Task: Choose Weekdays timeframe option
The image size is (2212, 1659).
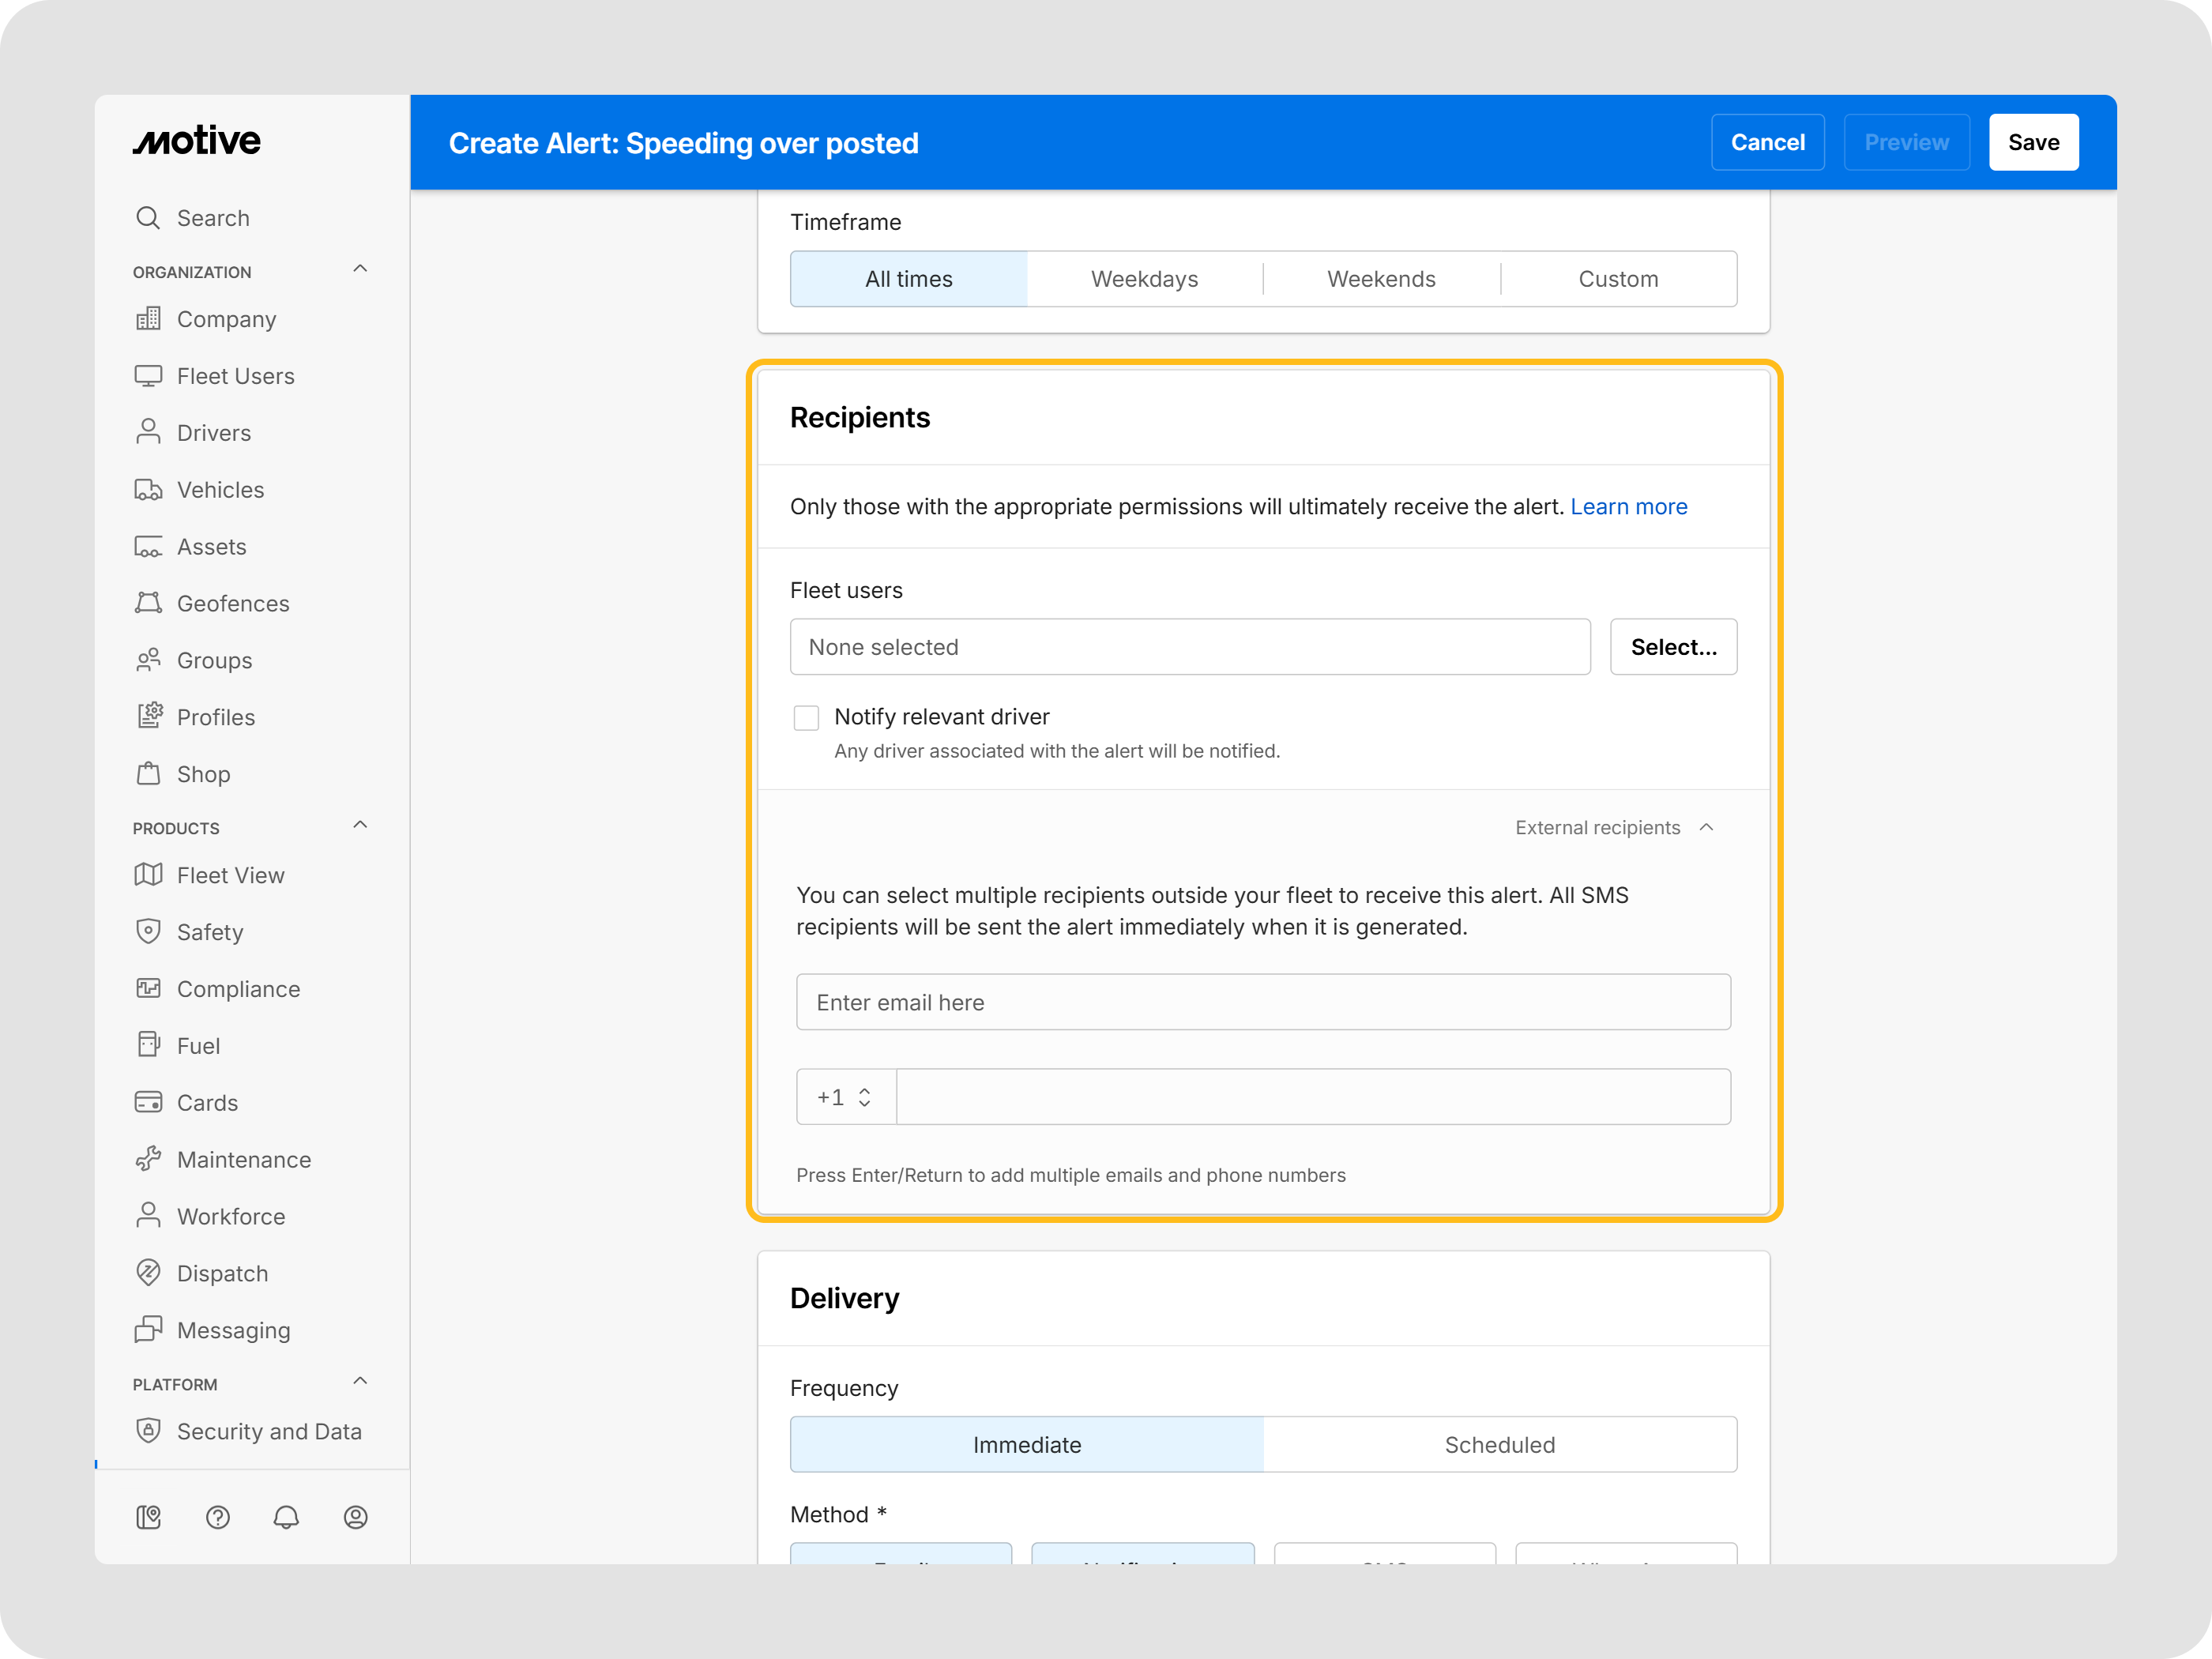Action: pyautogui.click(x=1144, y=279)
